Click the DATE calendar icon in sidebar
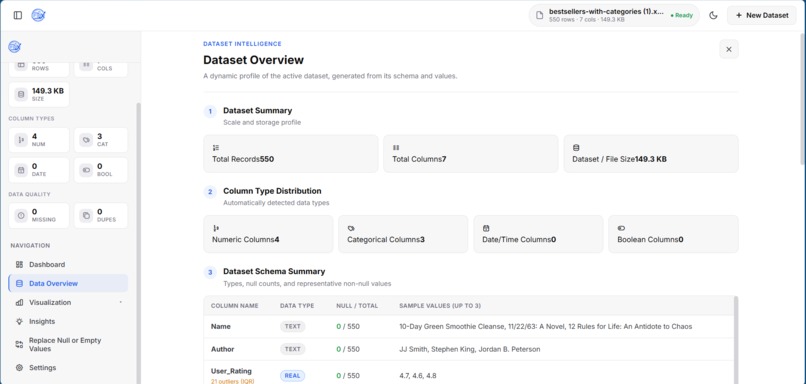 tap(21, 170)
